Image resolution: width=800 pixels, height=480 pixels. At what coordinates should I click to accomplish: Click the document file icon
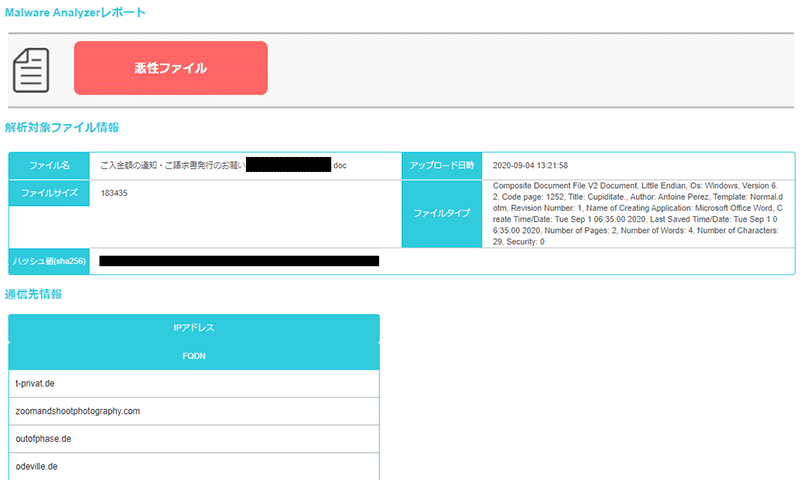[x=31, y=70]
